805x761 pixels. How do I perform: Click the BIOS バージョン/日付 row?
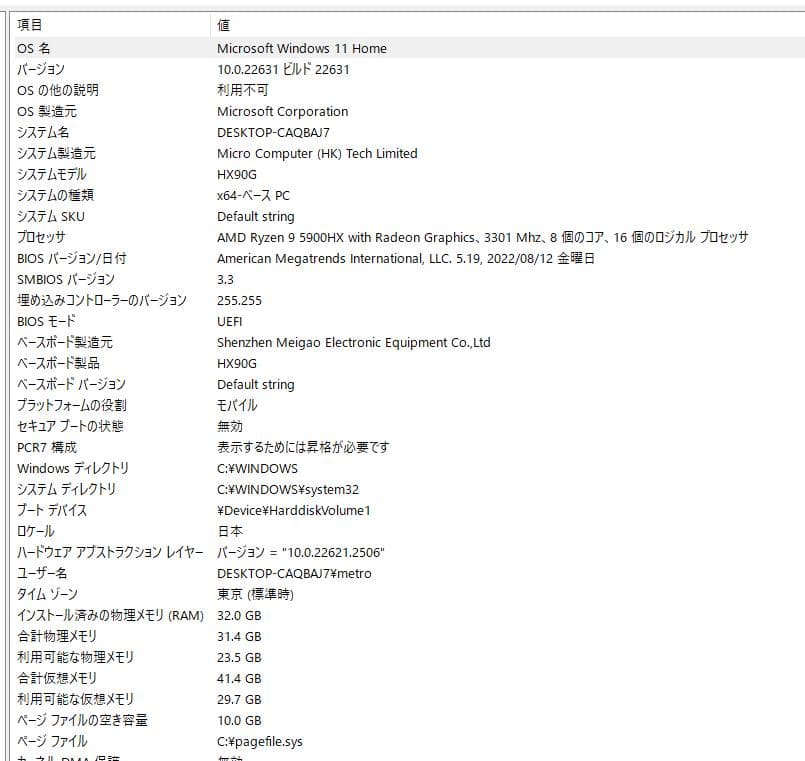click(71, 258)
